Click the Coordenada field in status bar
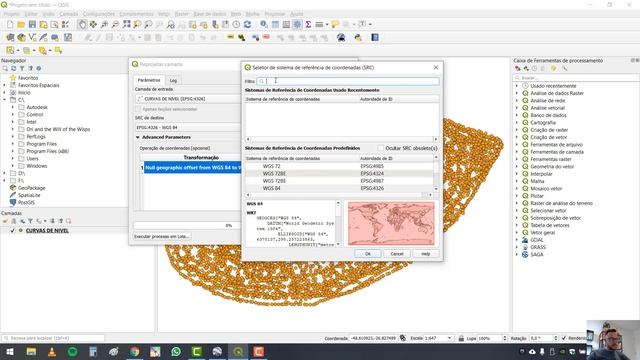Screen dimensions: 640x360 373,338
